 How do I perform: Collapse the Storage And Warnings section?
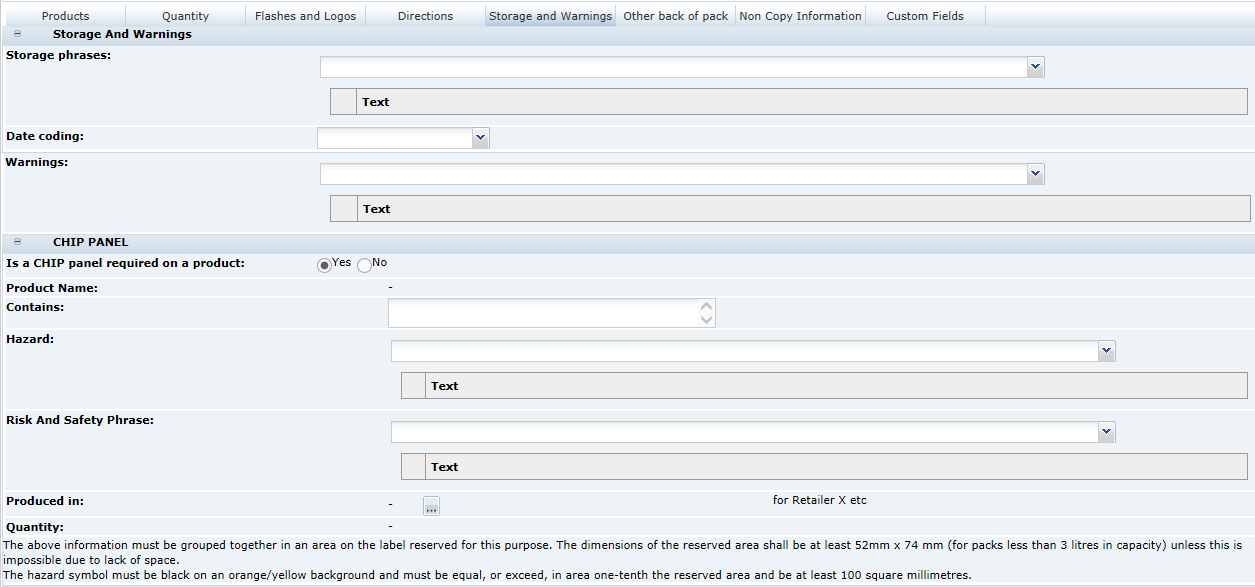pos(16,33)
